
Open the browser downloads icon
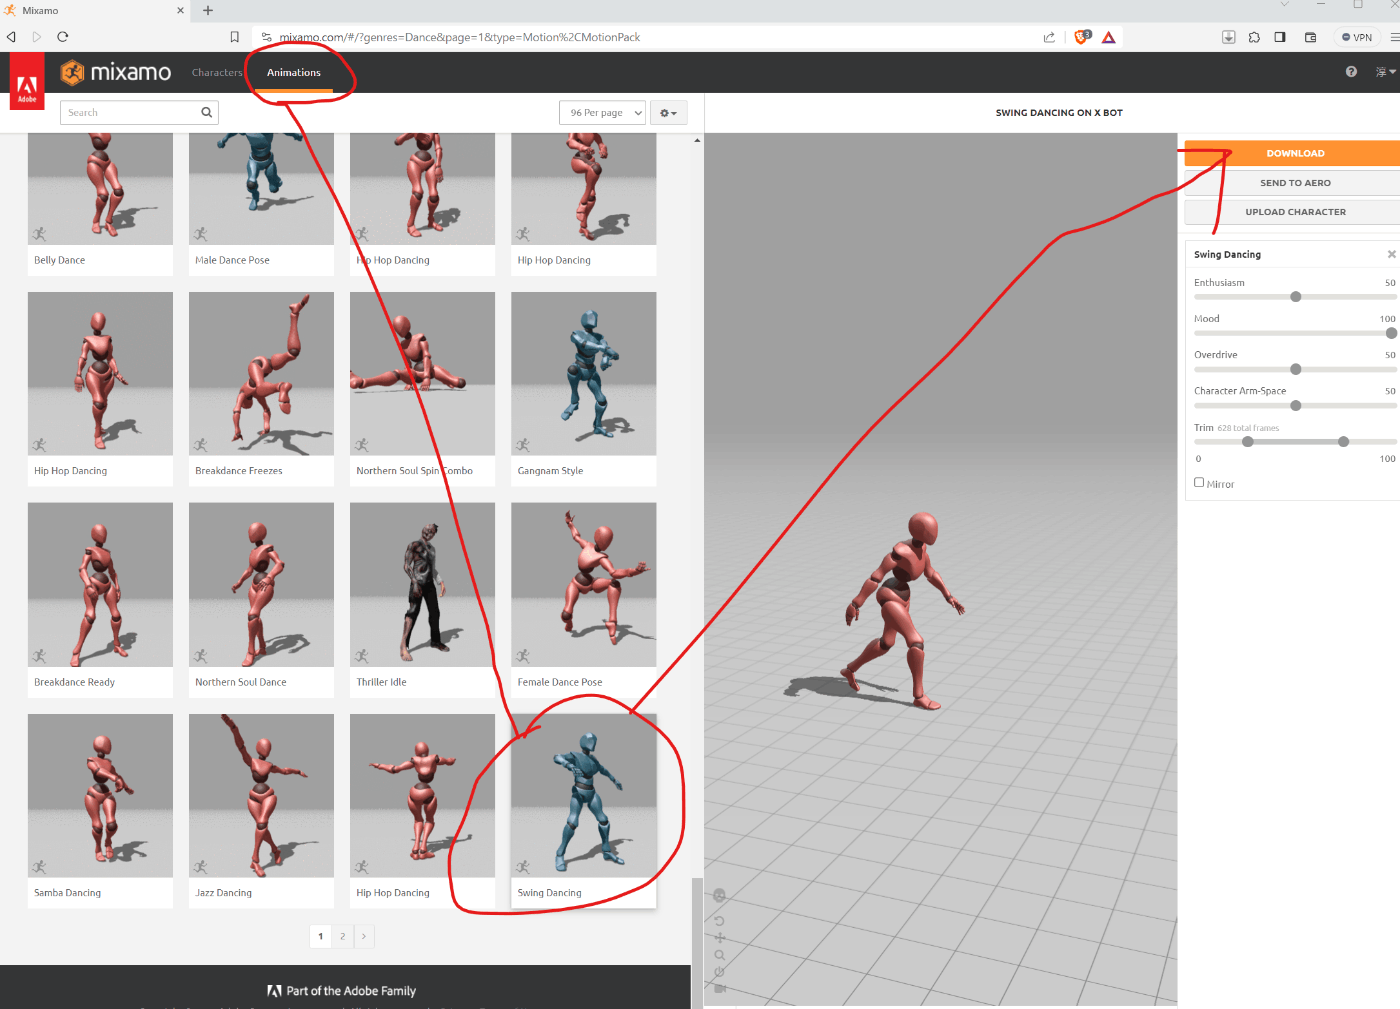[1228, 37]
